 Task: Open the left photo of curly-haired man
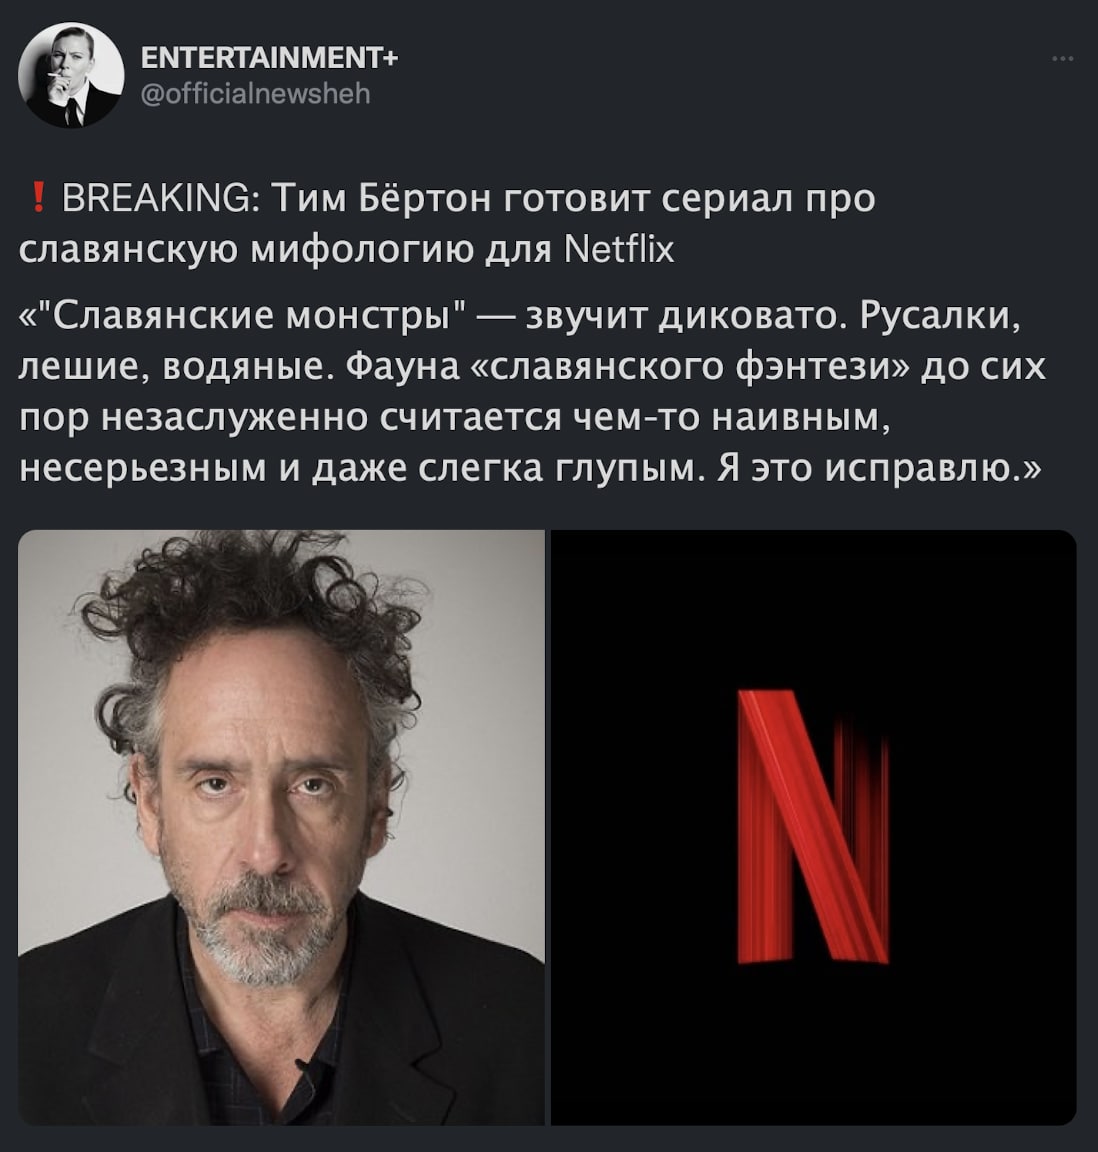(281, 827)
